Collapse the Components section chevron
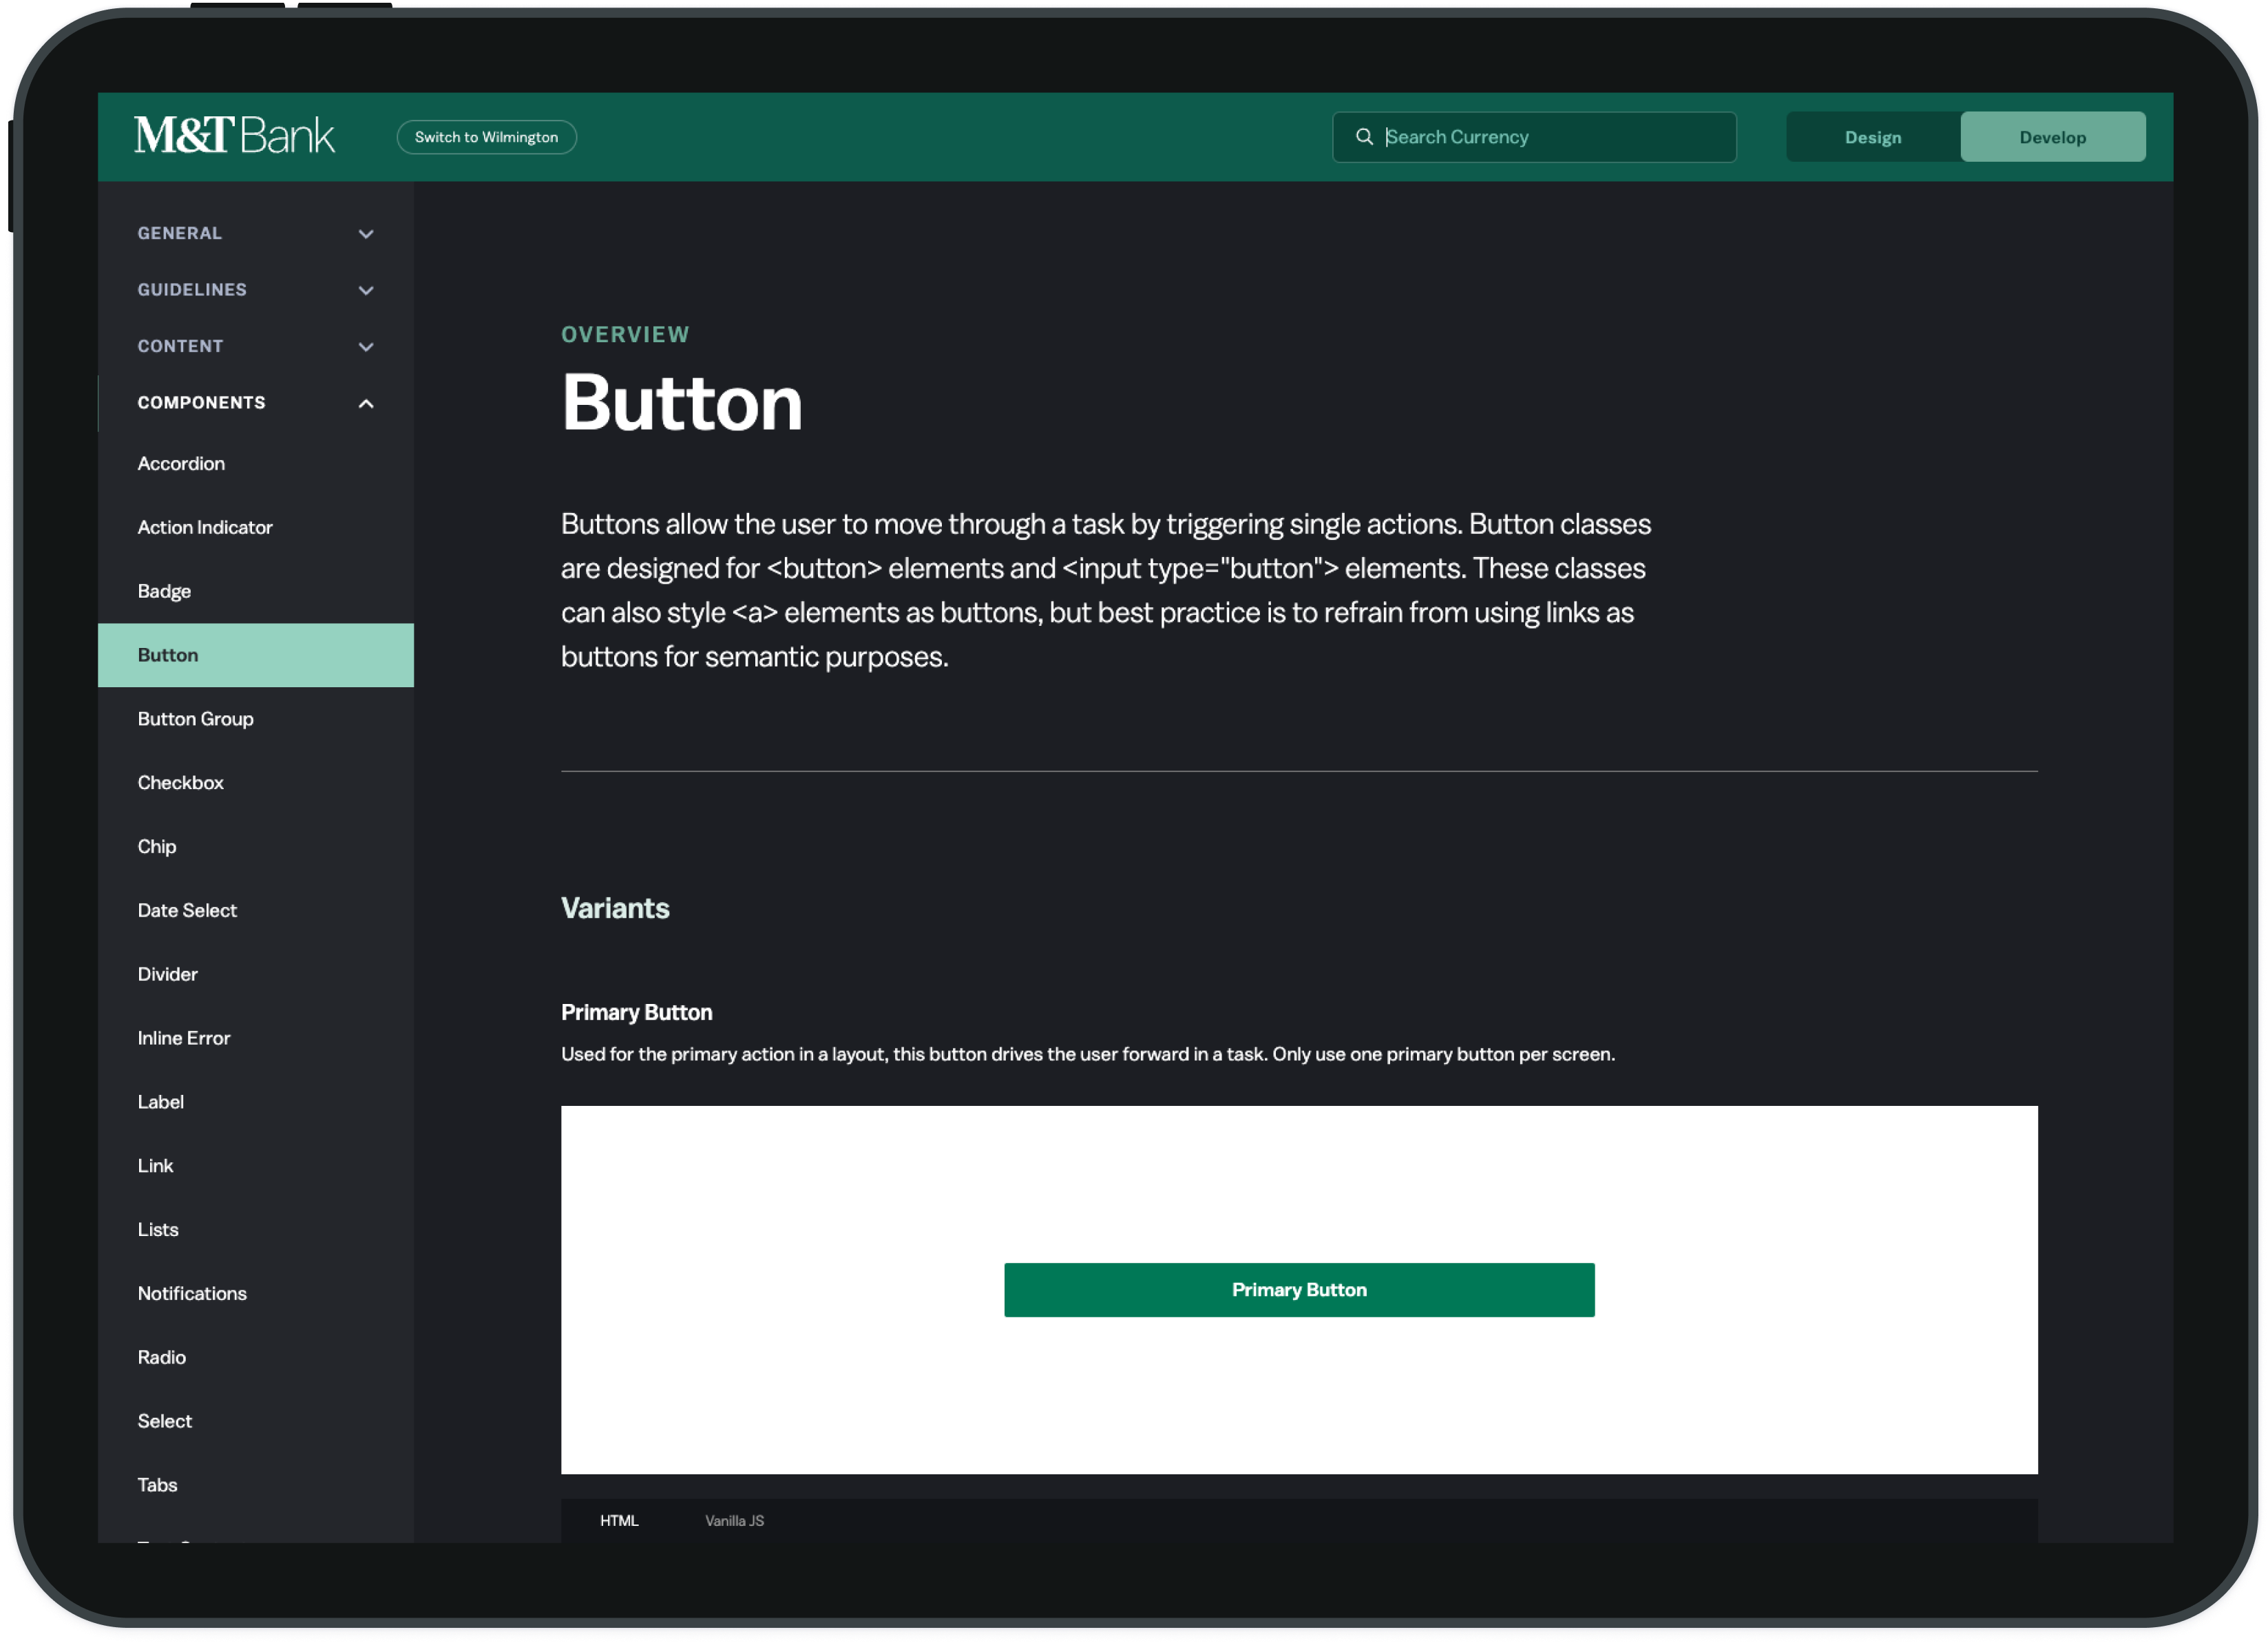This screenshot has width=2268, height=1643. [366, 404]
